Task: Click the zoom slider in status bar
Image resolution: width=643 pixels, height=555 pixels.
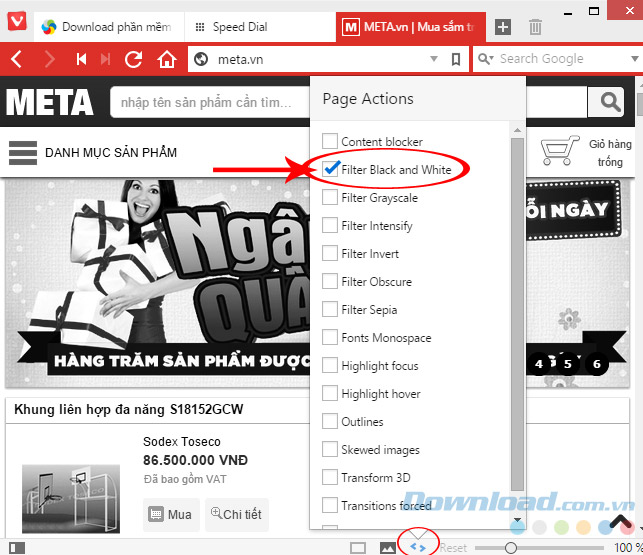Action: pyautogui.click(x=511, y=547)
